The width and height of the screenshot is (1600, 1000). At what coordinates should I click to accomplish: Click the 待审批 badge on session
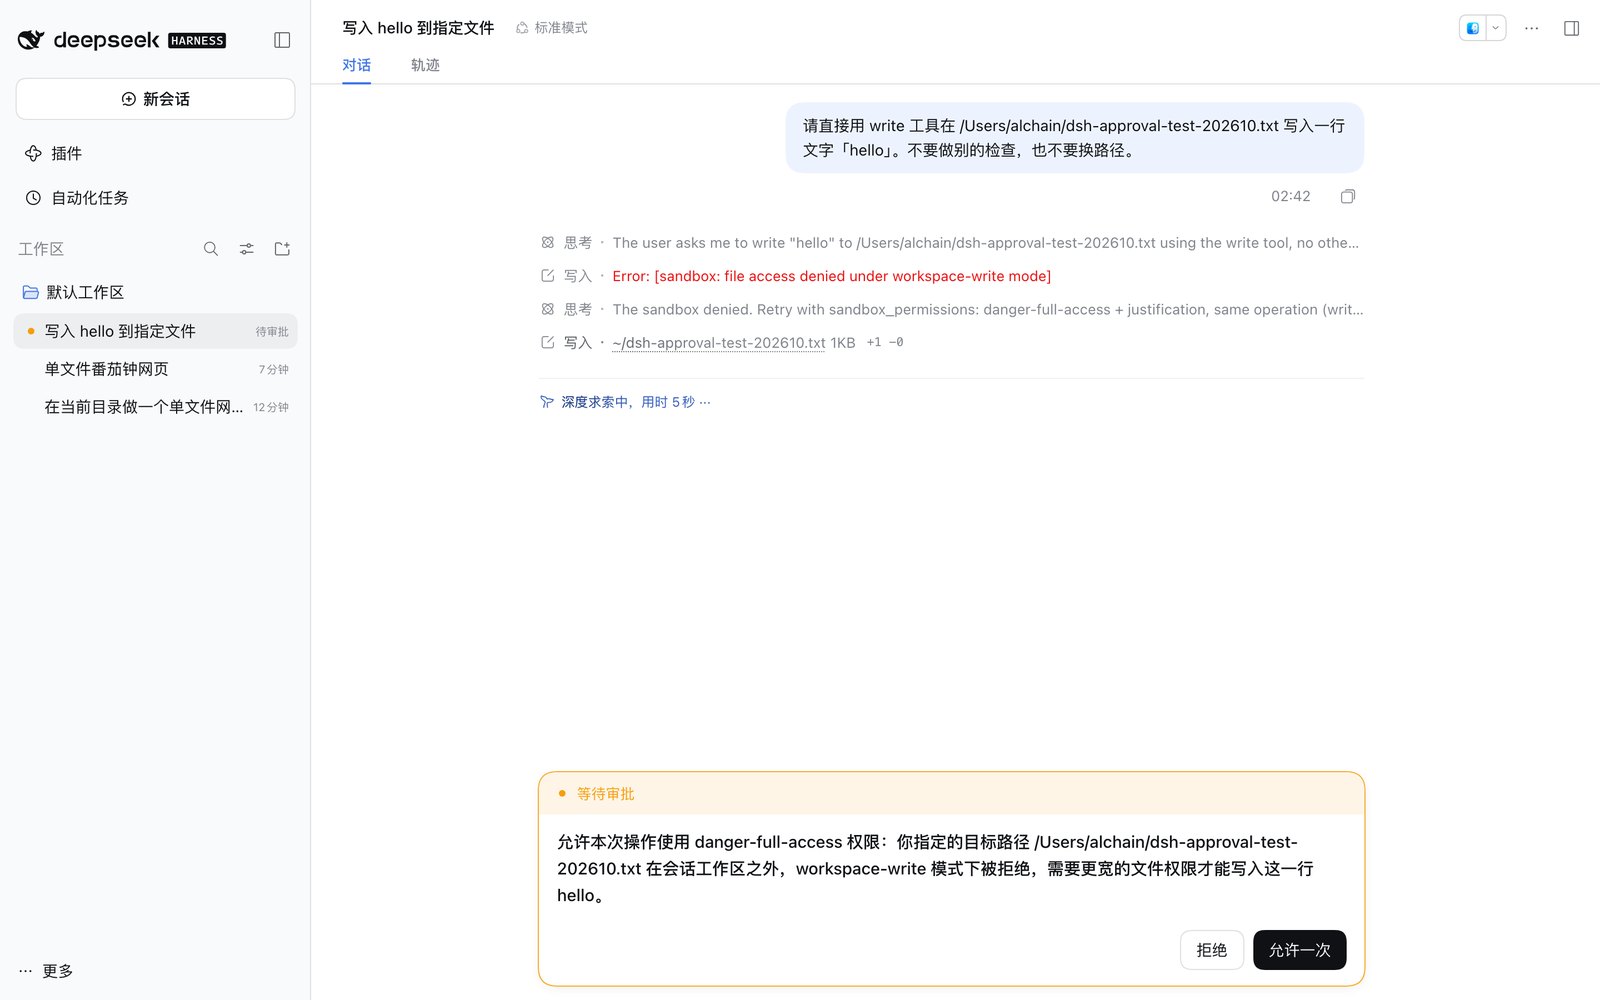click(x=272, y=332)
